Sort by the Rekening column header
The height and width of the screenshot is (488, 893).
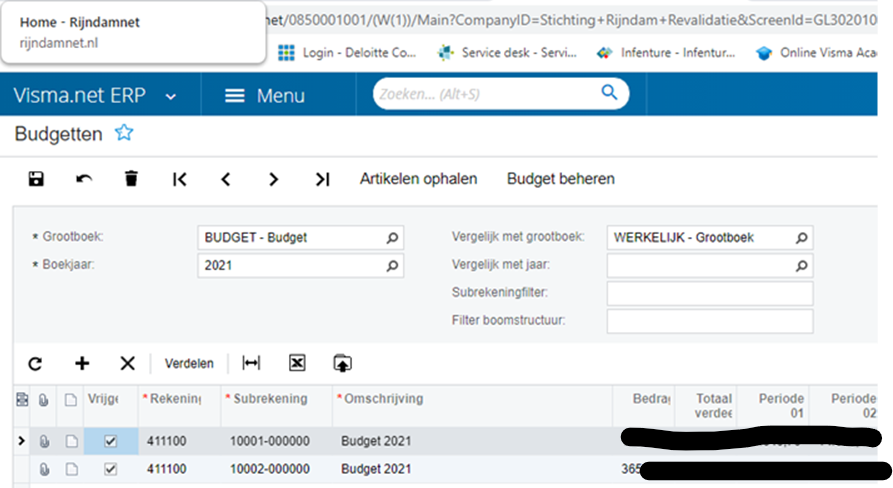point(179,406)
